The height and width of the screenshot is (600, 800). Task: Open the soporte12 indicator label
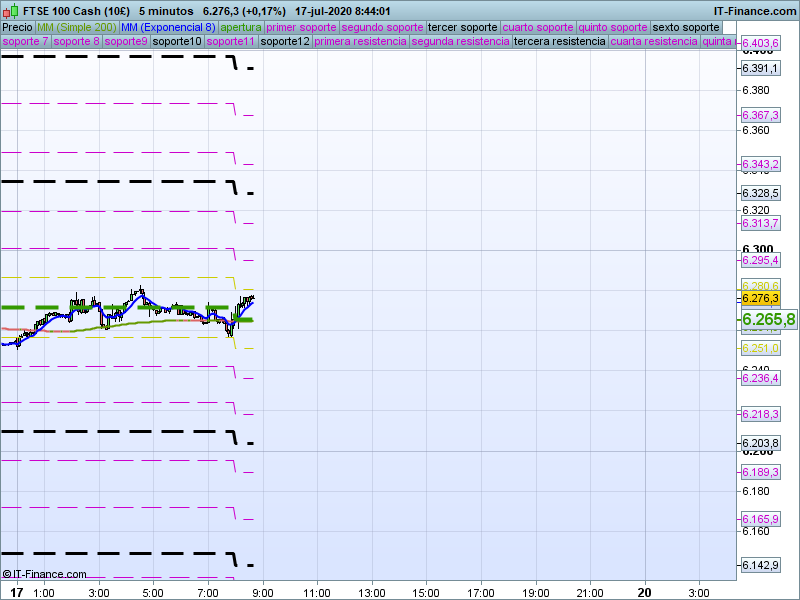285,41
